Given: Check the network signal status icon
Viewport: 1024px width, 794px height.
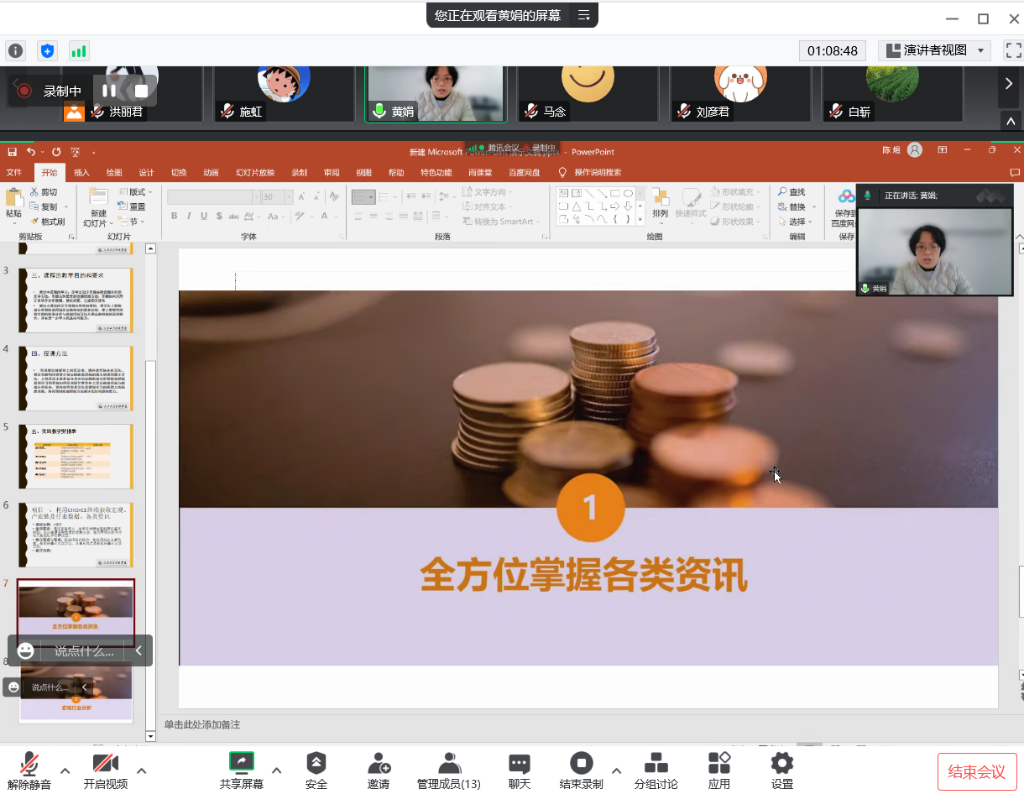Looking at the screenshot, I should point(78,50).
